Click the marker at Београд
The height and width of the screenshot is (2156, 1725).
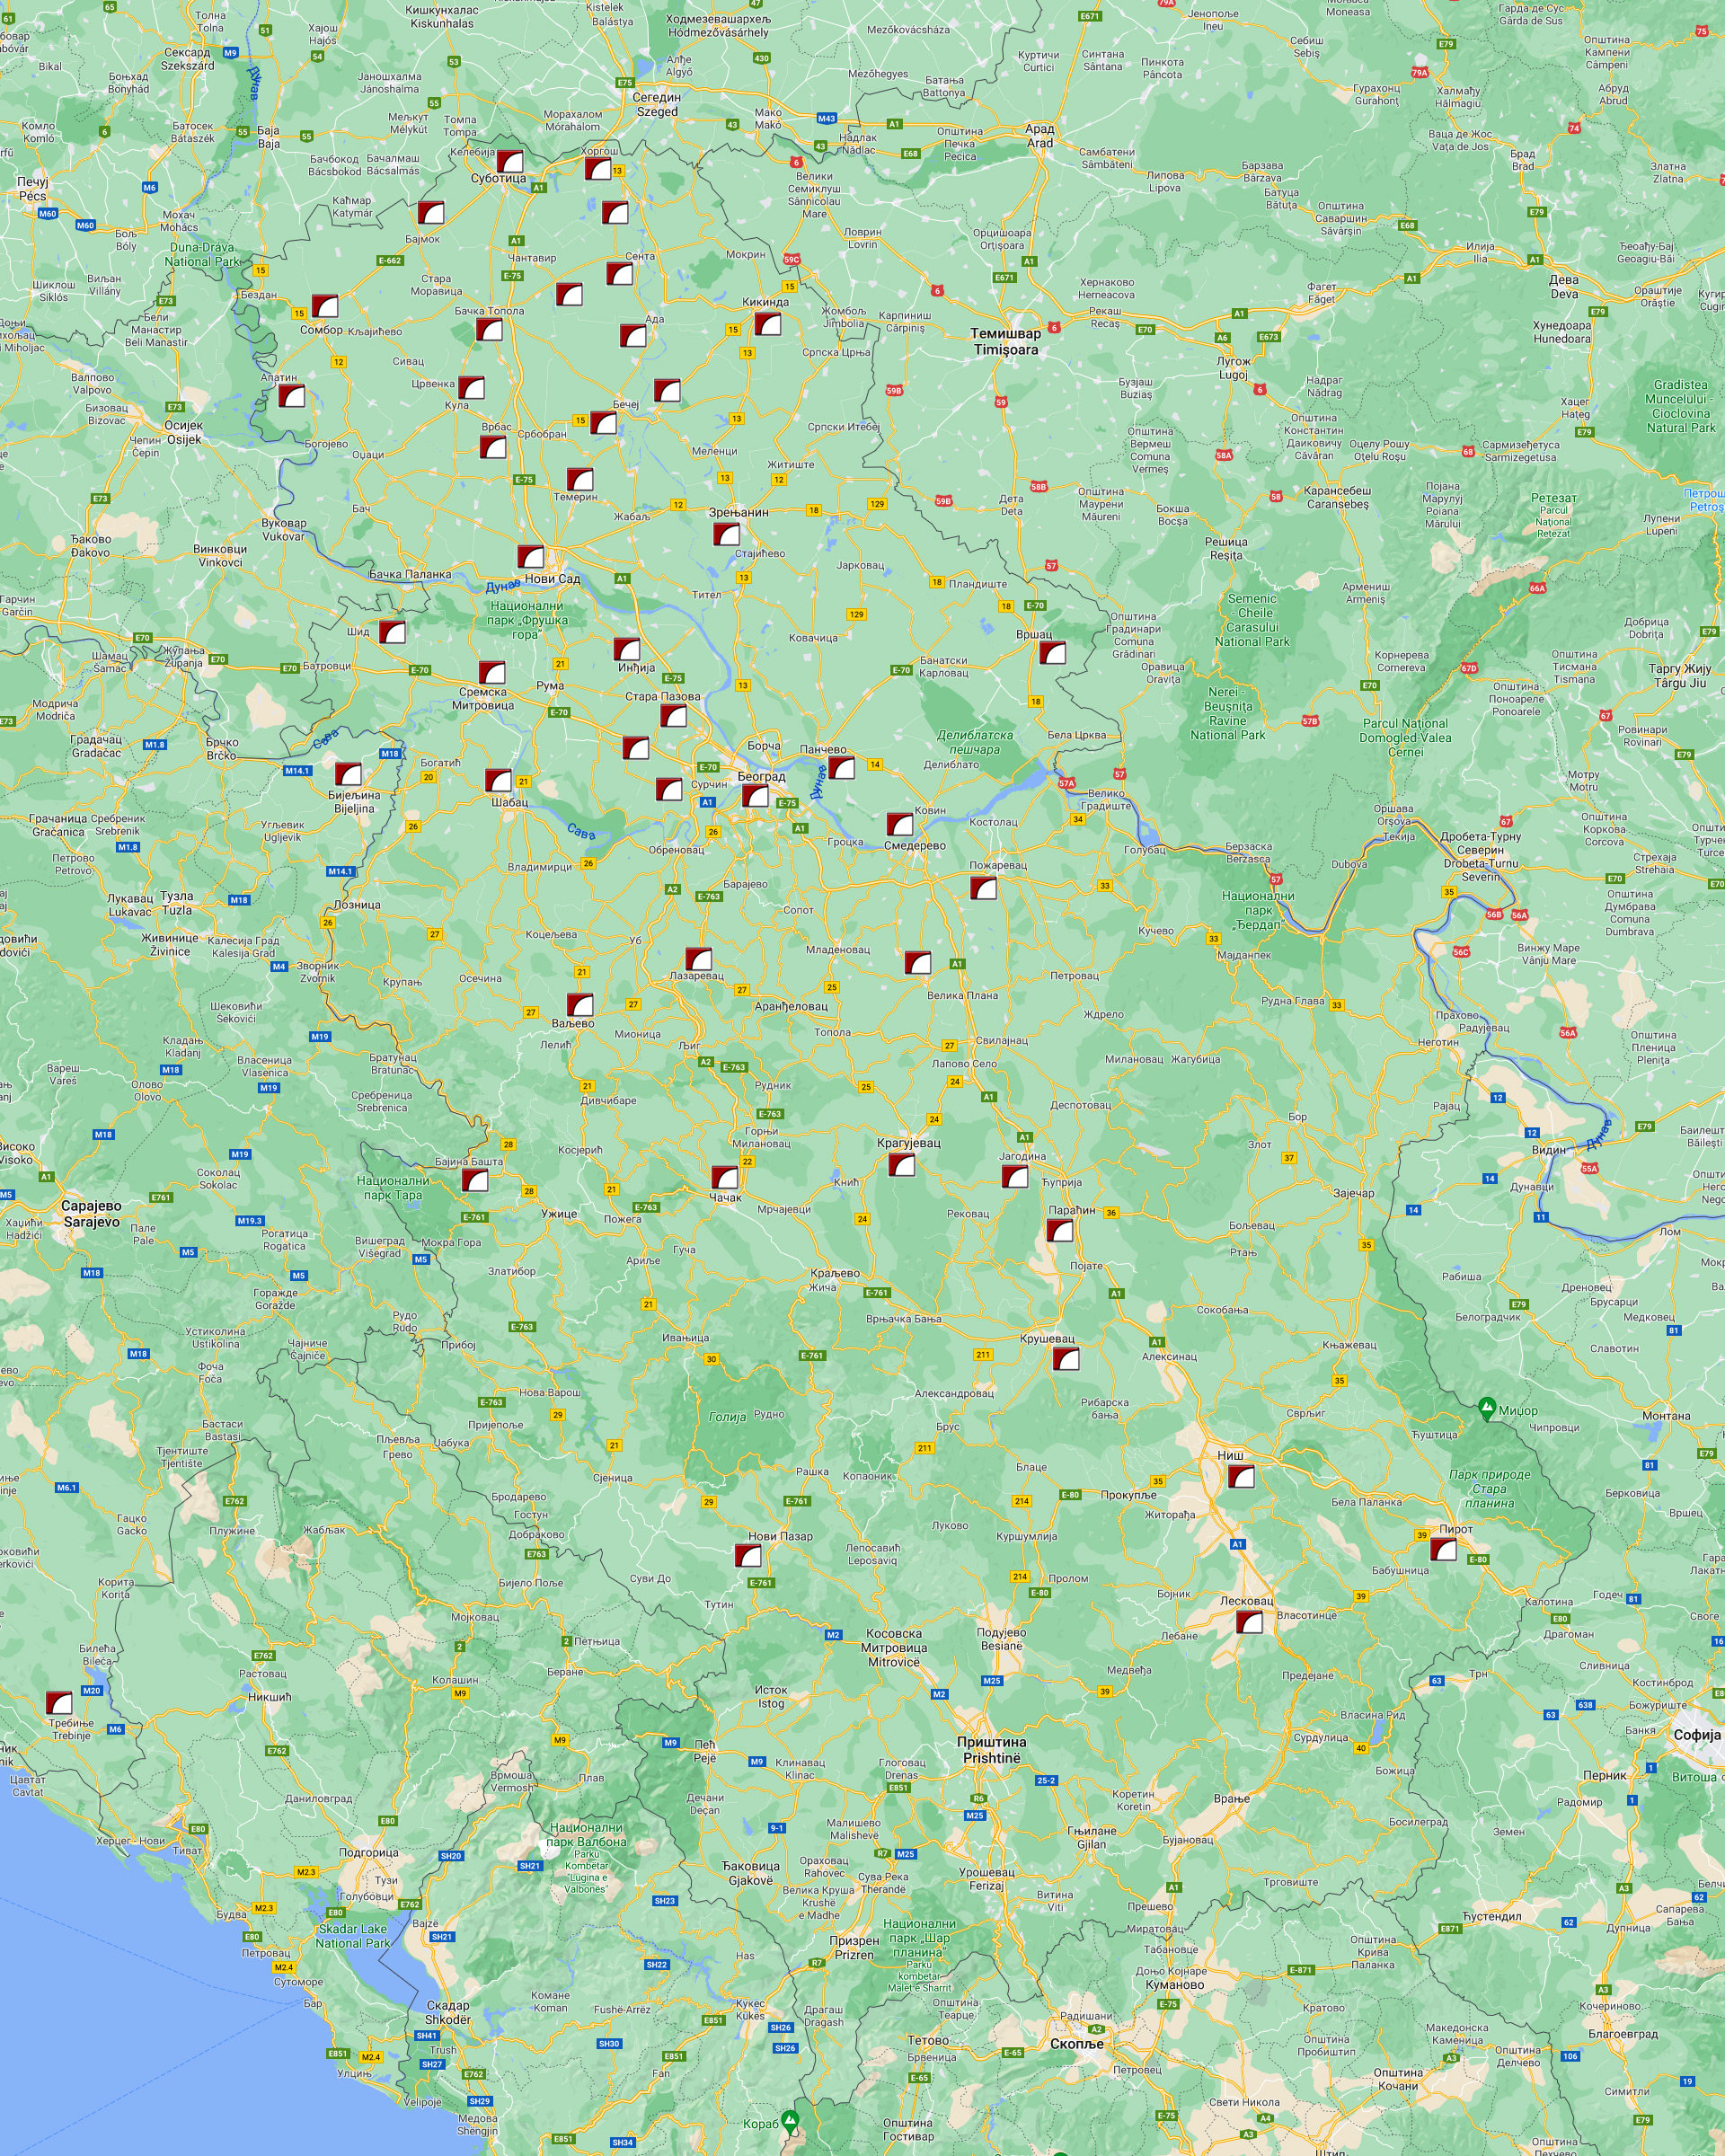click(x=755, y=796)
